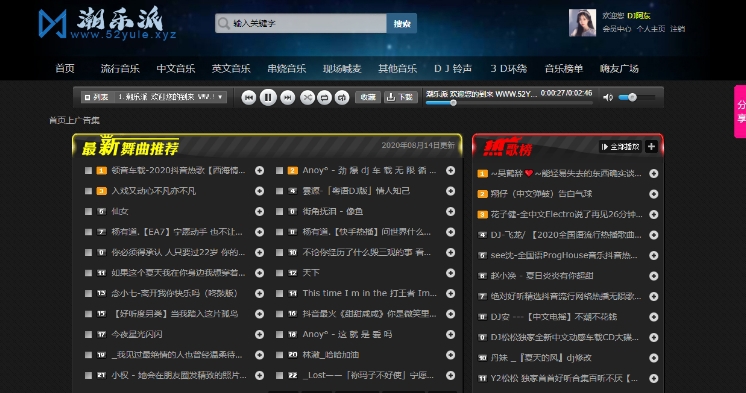This screenshot has width=746, height=393.
Task: Check the box for song 入戏又动心不凡亦不凡
Action: pos(88,191)
